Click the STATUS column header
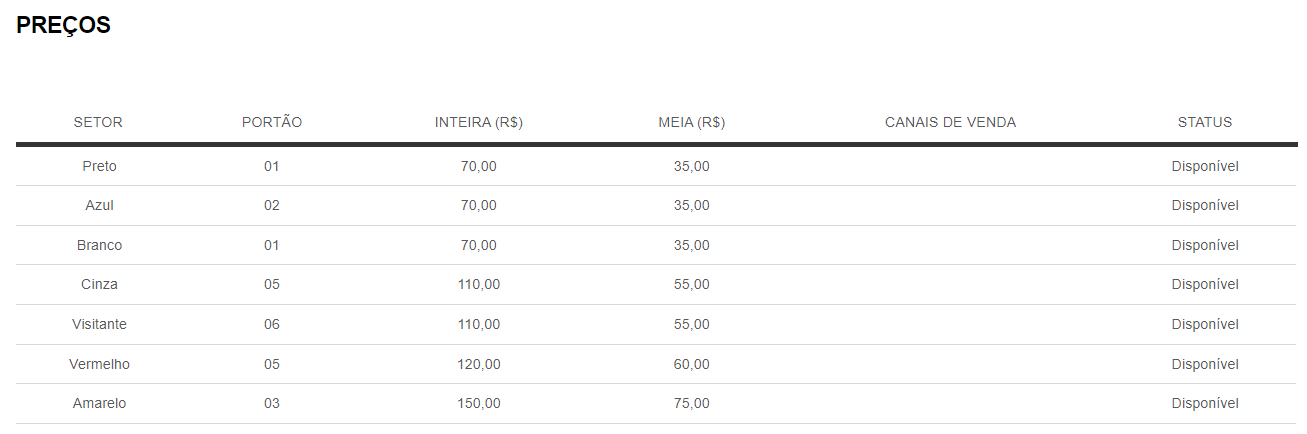 point(1205,122)
